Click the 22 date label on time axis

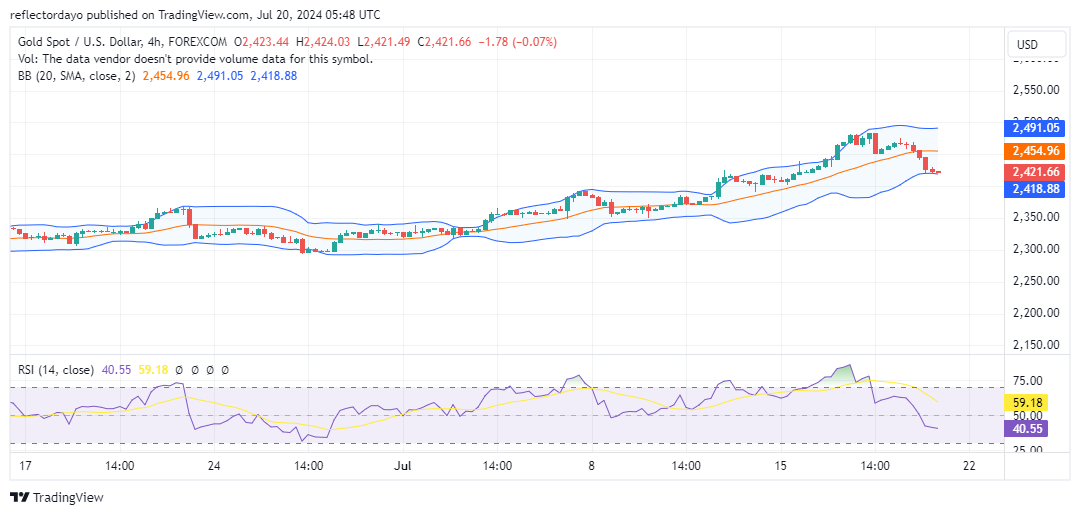(969, 466)
